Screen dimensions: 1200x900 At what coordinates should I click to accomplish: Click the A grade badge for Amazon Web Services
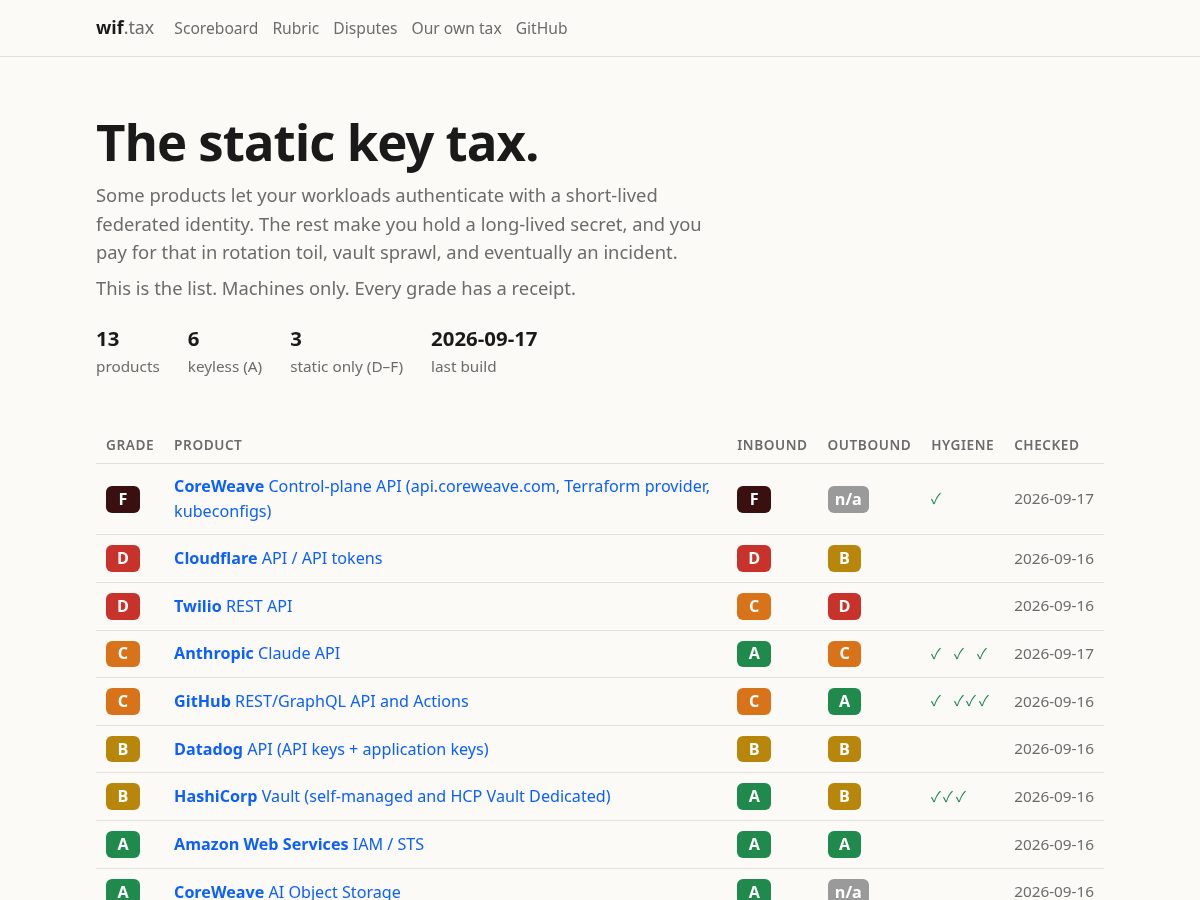[x=123, y=844]
